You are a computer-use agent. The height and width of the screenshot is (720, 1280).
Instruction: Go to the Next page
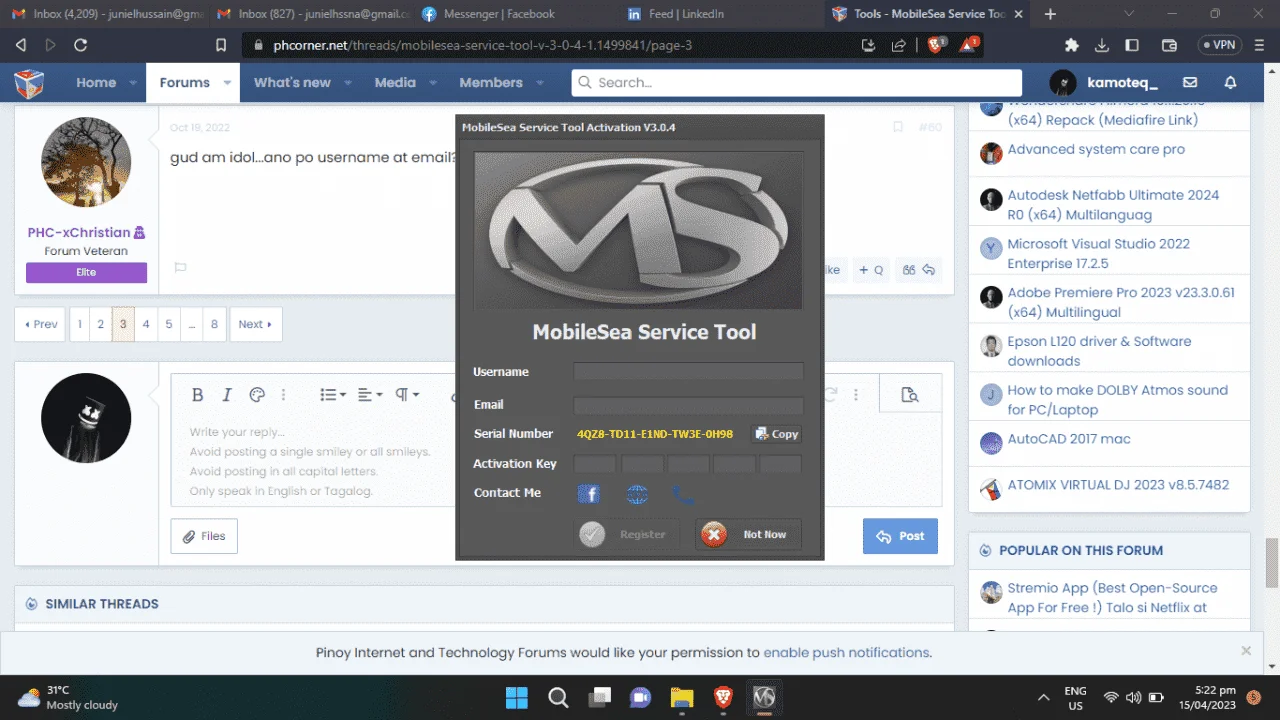coord(256,324)
